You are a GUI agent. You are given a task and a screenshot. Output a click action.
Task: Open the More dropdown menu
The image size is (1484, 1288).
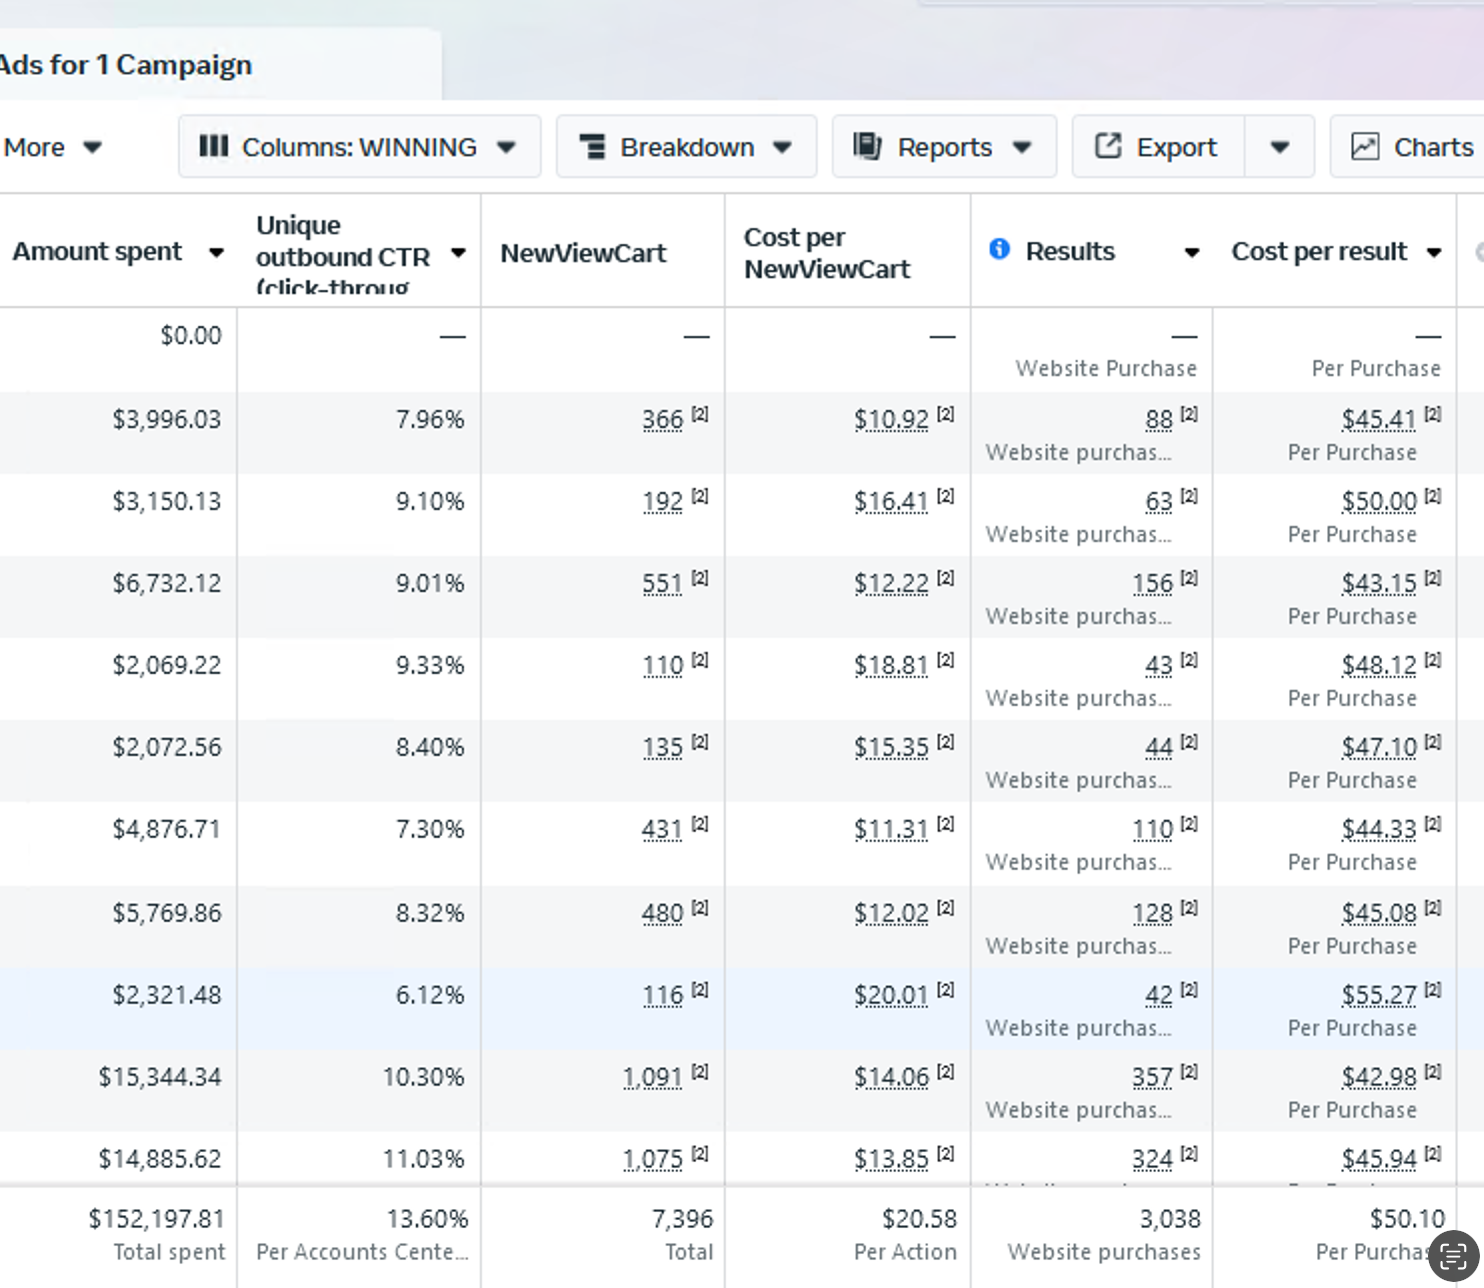pyautogui.click(x=52, y=147)
